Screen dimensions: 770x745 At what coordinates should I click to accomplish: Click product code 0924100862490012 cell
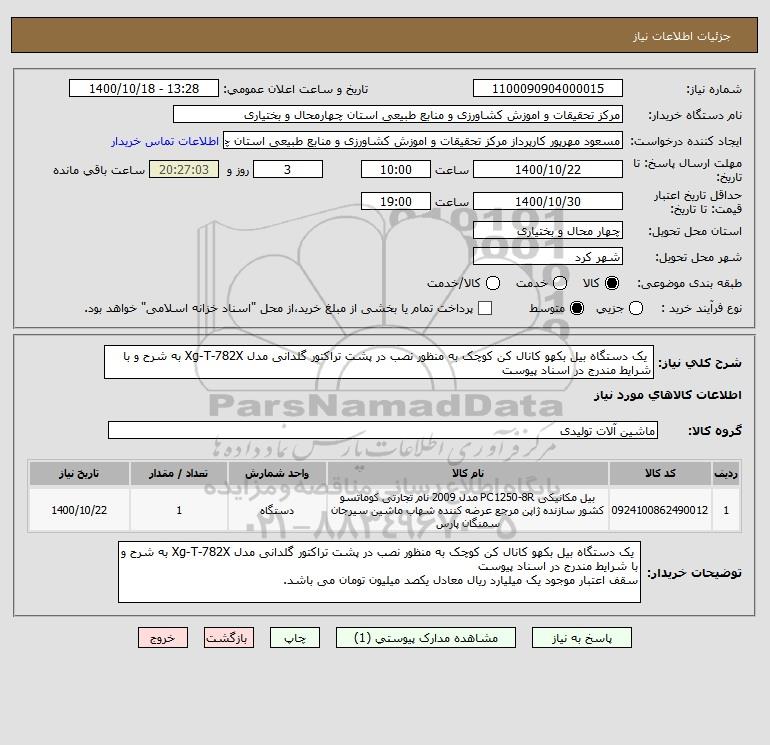(x=660, y=510)
